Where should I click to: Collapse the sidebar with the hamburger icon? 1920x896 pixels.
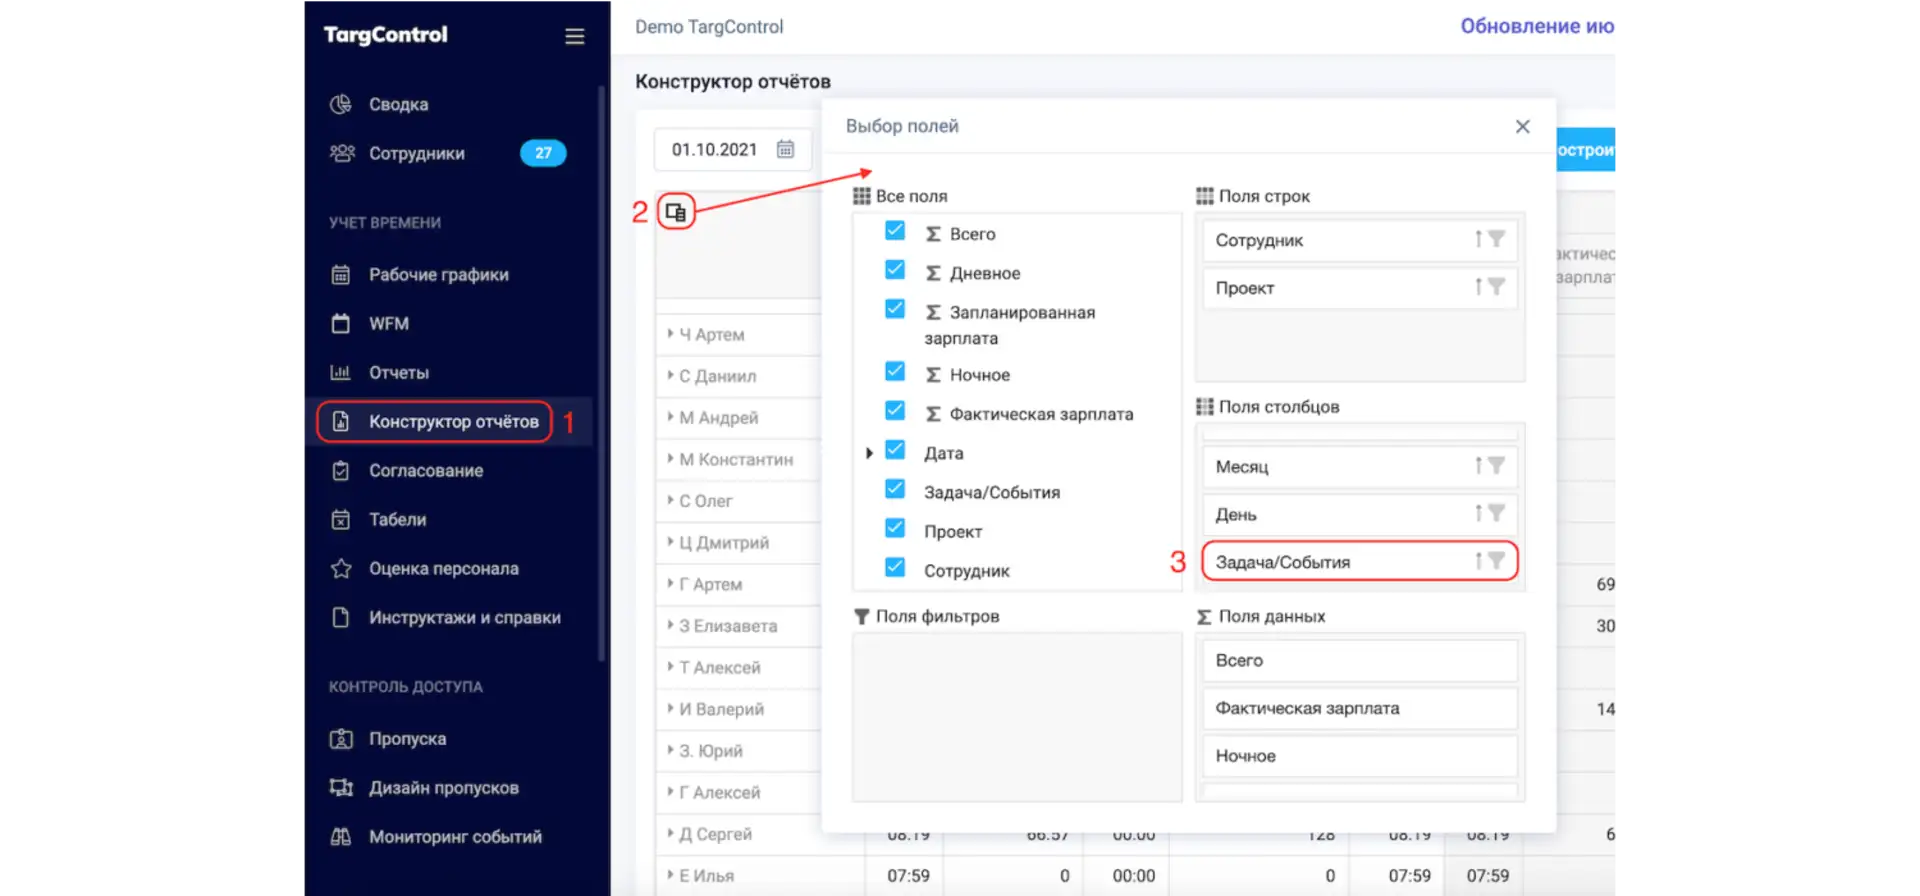(574, 37)
